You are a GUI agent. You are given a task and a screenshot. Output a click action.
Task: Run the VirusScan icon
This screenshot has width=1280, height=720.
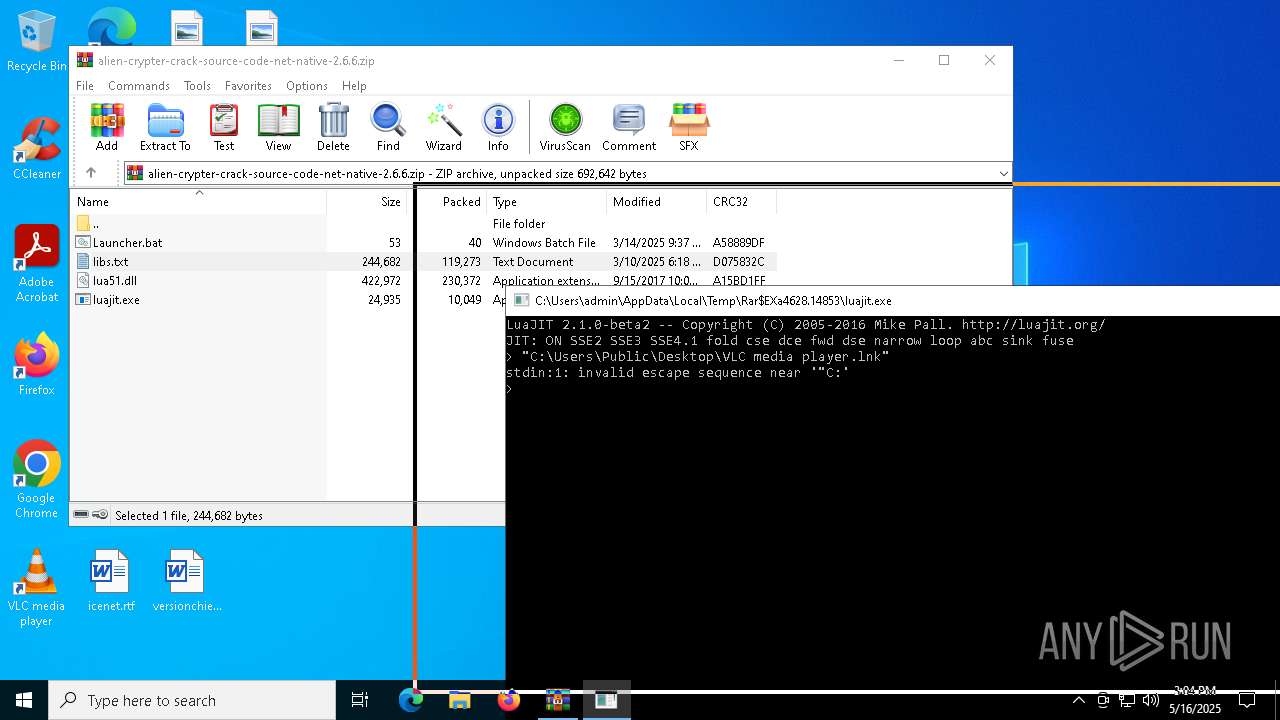coord(565,127)
